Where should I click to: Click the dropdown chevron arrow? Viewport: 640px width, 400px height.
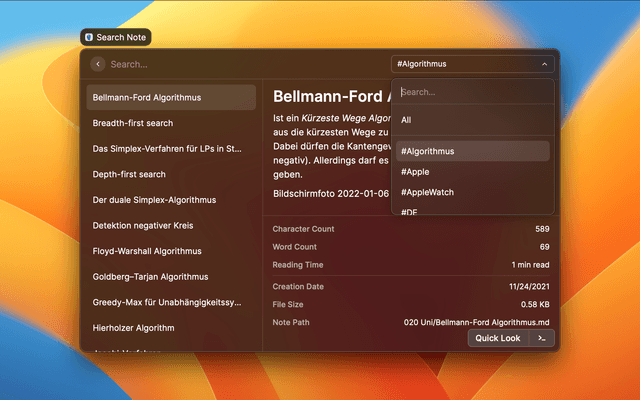coord(544,64)
